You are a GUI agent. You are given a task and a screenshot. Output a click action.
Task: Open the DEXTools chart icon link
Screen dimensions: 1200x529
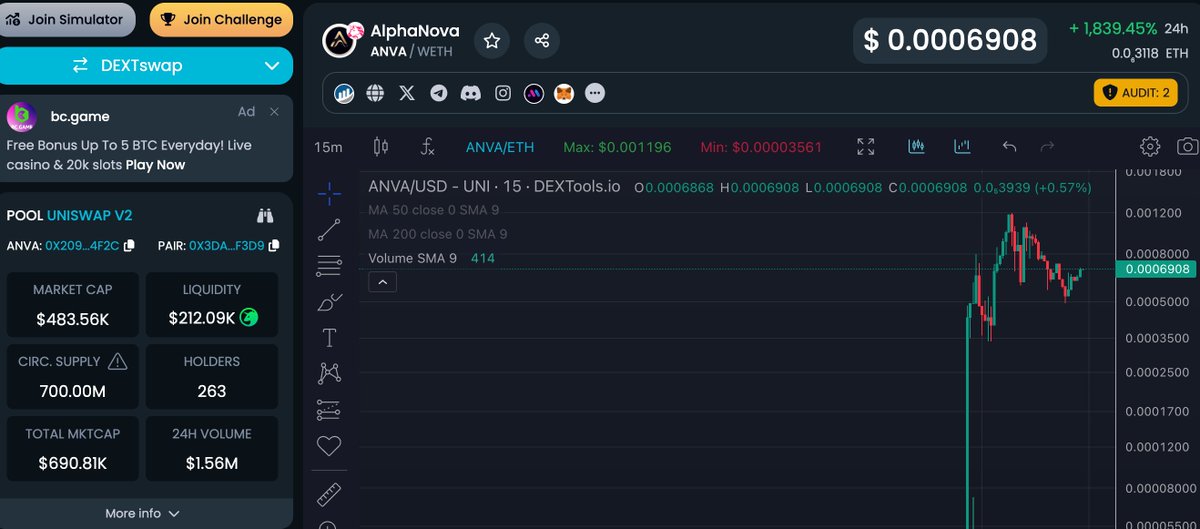(x=345, y=93)
